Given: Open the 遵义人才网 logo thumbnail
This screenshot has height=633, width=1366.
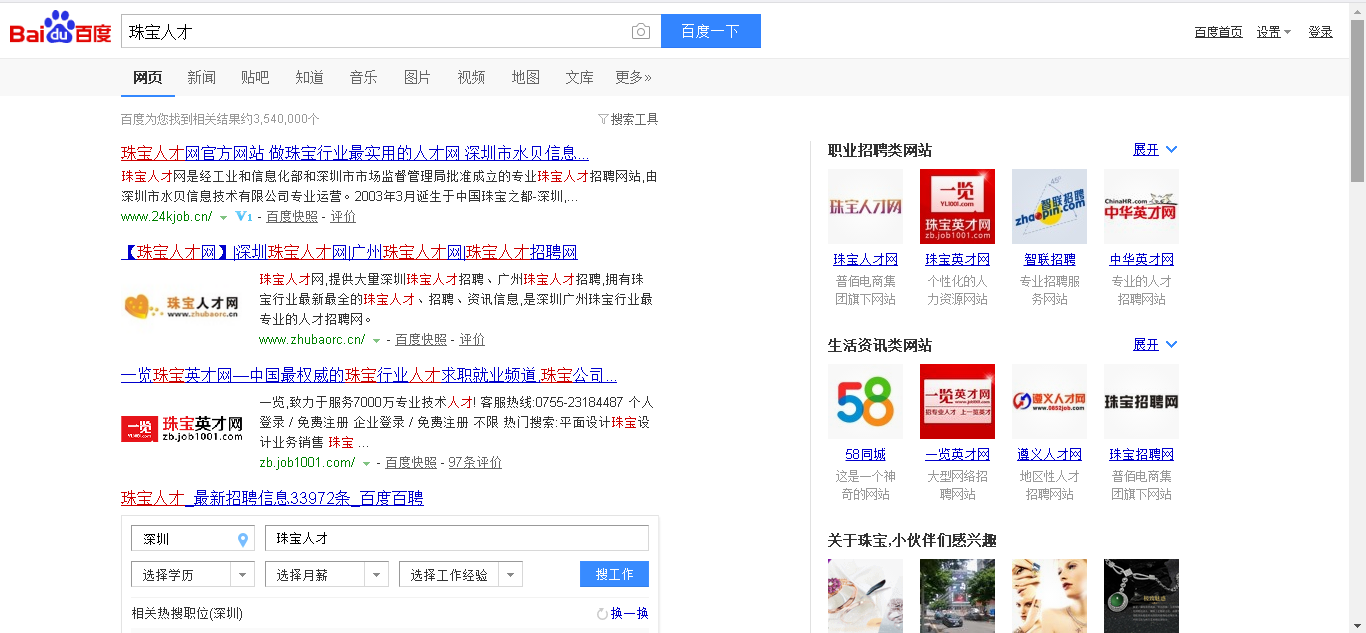Looking at the screenshot, I should click(x=1049, y=401).
